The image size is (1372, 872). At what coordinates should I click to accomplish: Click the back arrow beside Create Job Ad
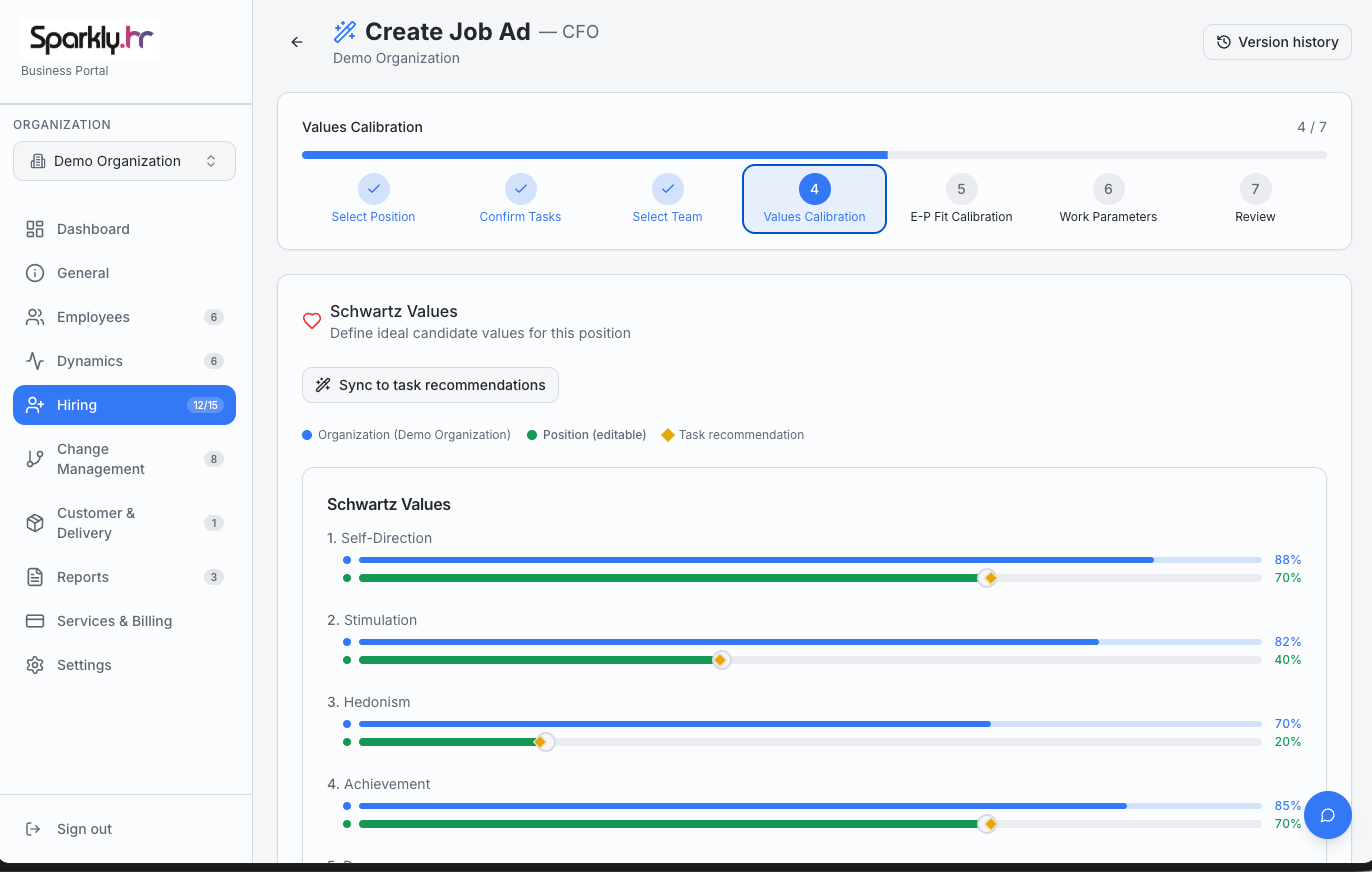[297, 42]
